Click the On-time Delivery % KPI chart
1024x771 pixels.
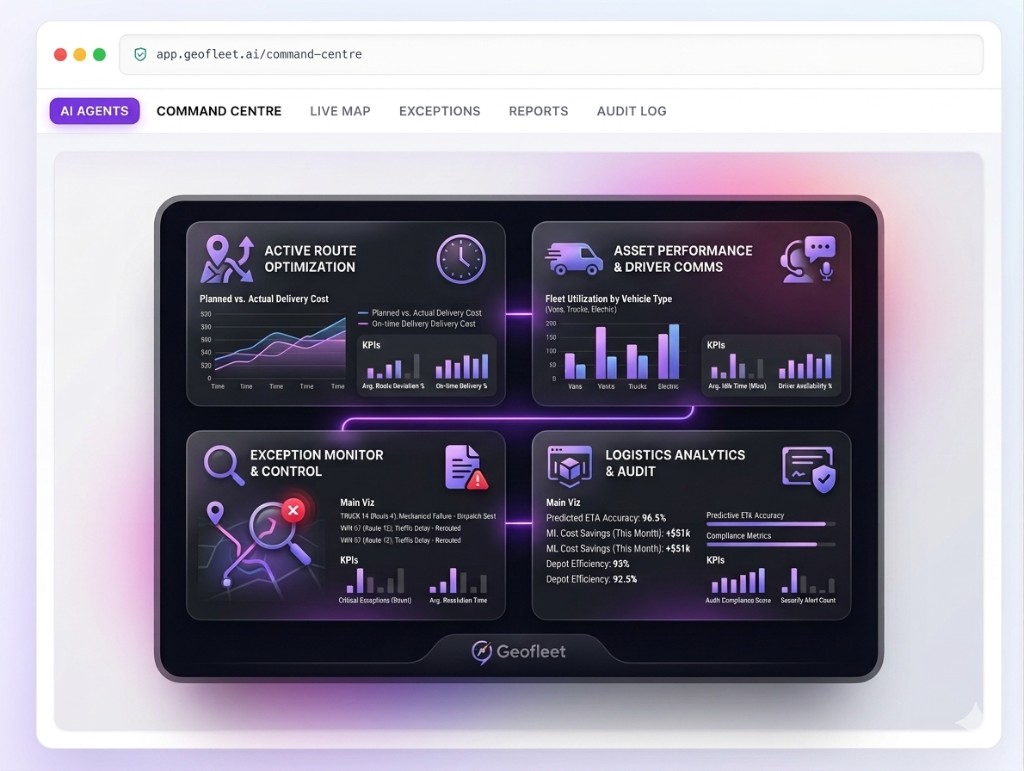461,371
